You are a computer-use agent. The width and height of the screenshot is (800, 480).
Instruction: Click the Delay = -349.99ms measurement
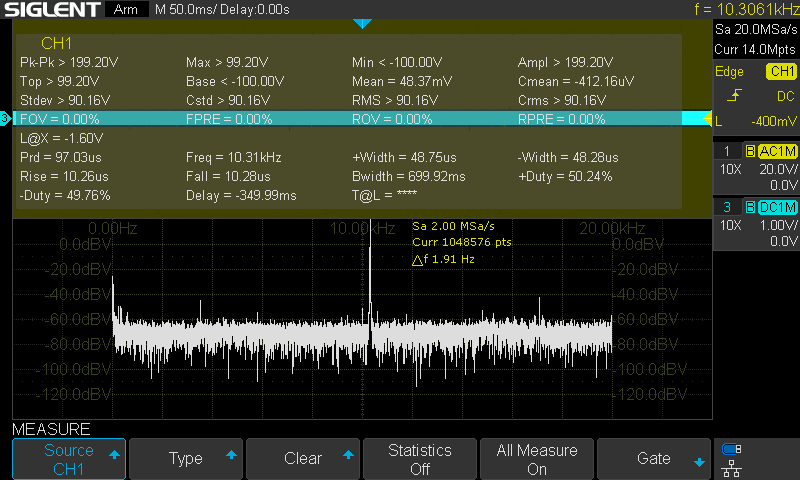click(241, 195)
